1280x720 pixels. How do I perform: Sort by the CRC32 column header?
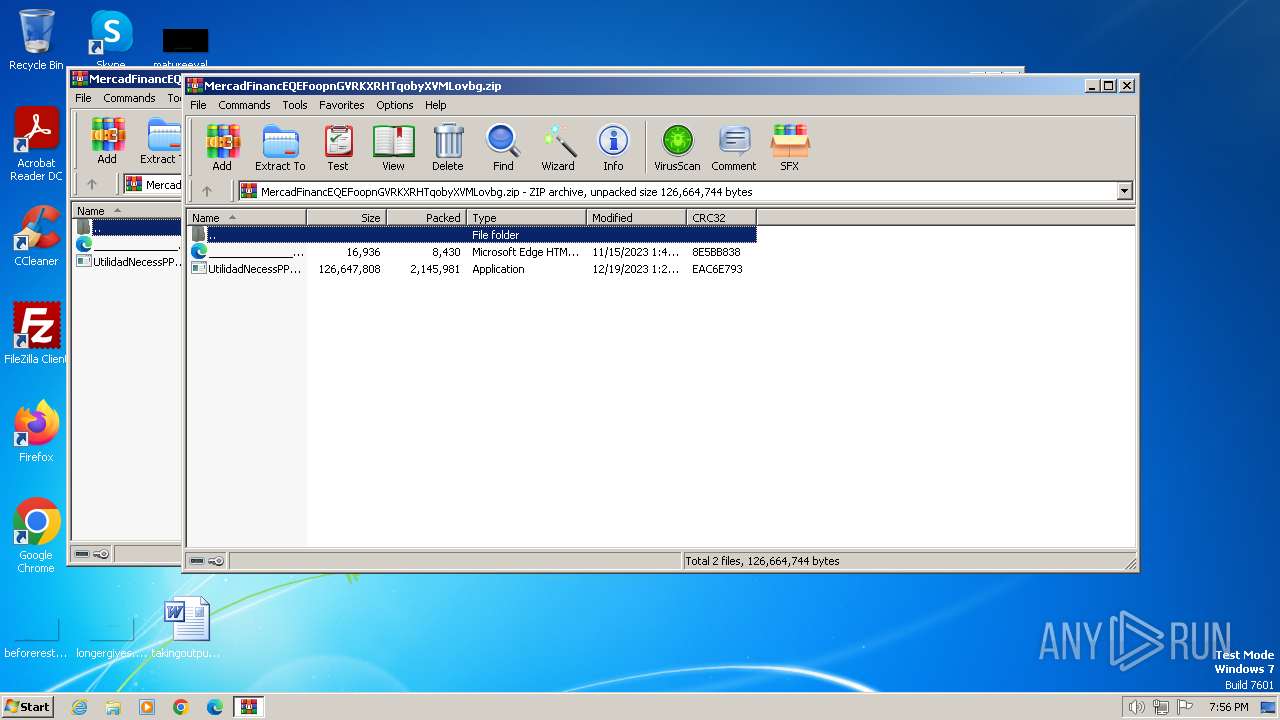(721, 217)
